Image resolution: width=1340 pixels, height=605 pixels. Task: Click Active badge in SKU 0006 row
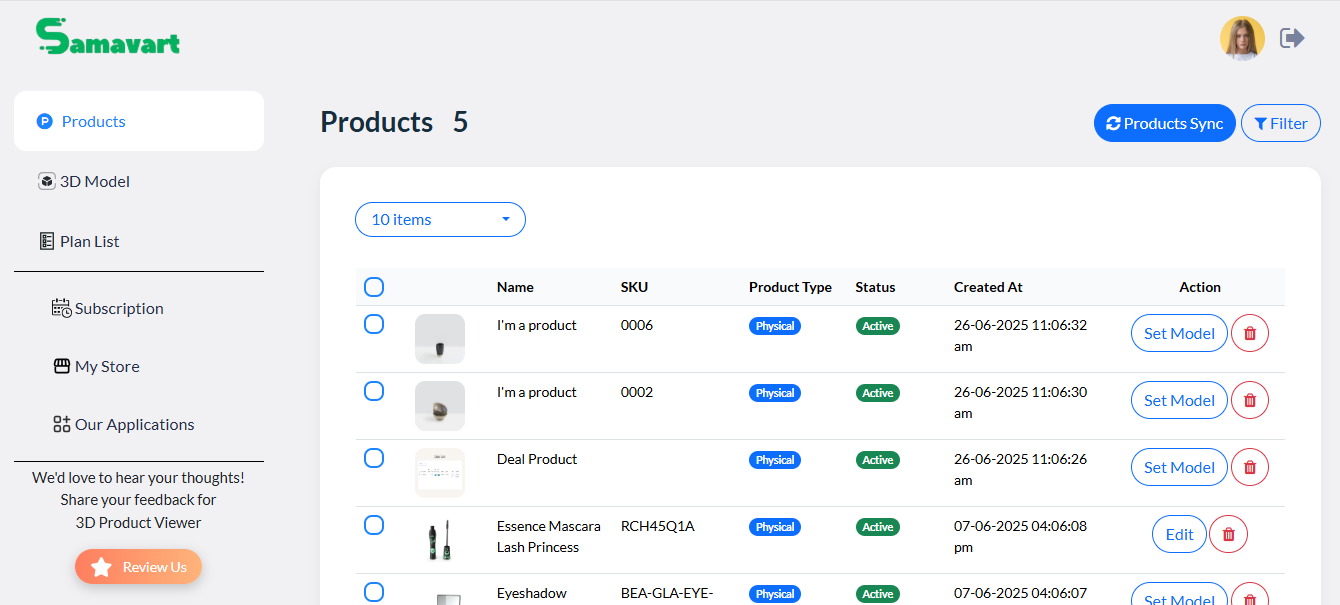click(878, 326)
